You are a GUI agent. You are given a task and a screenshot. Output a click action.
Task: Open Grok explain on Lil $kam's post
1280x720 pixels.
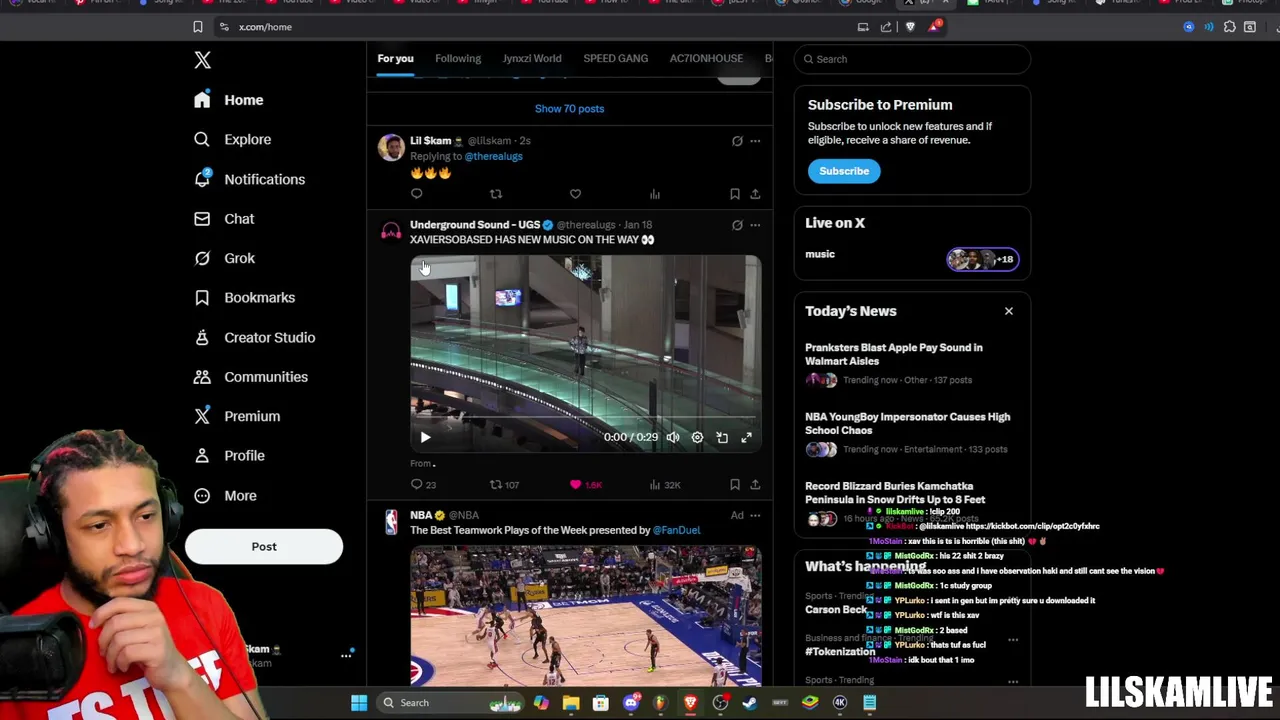pyautogui.click(x=737, y=141)
